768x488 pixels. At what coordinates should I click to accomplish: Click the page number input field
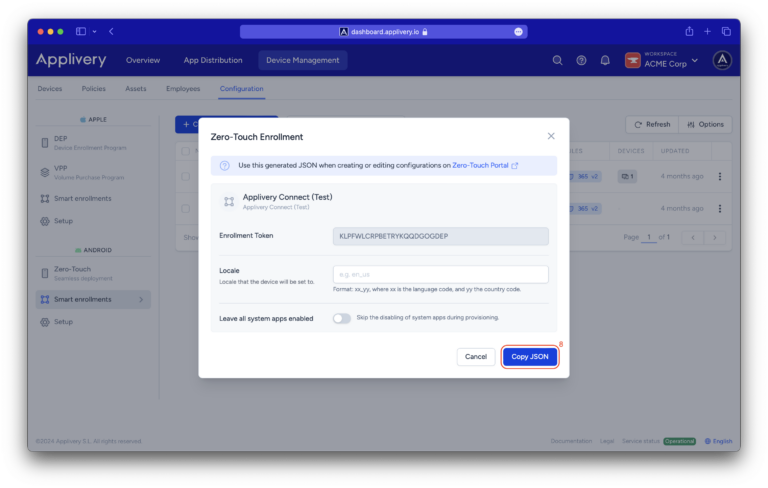click(x=648, y=237)
